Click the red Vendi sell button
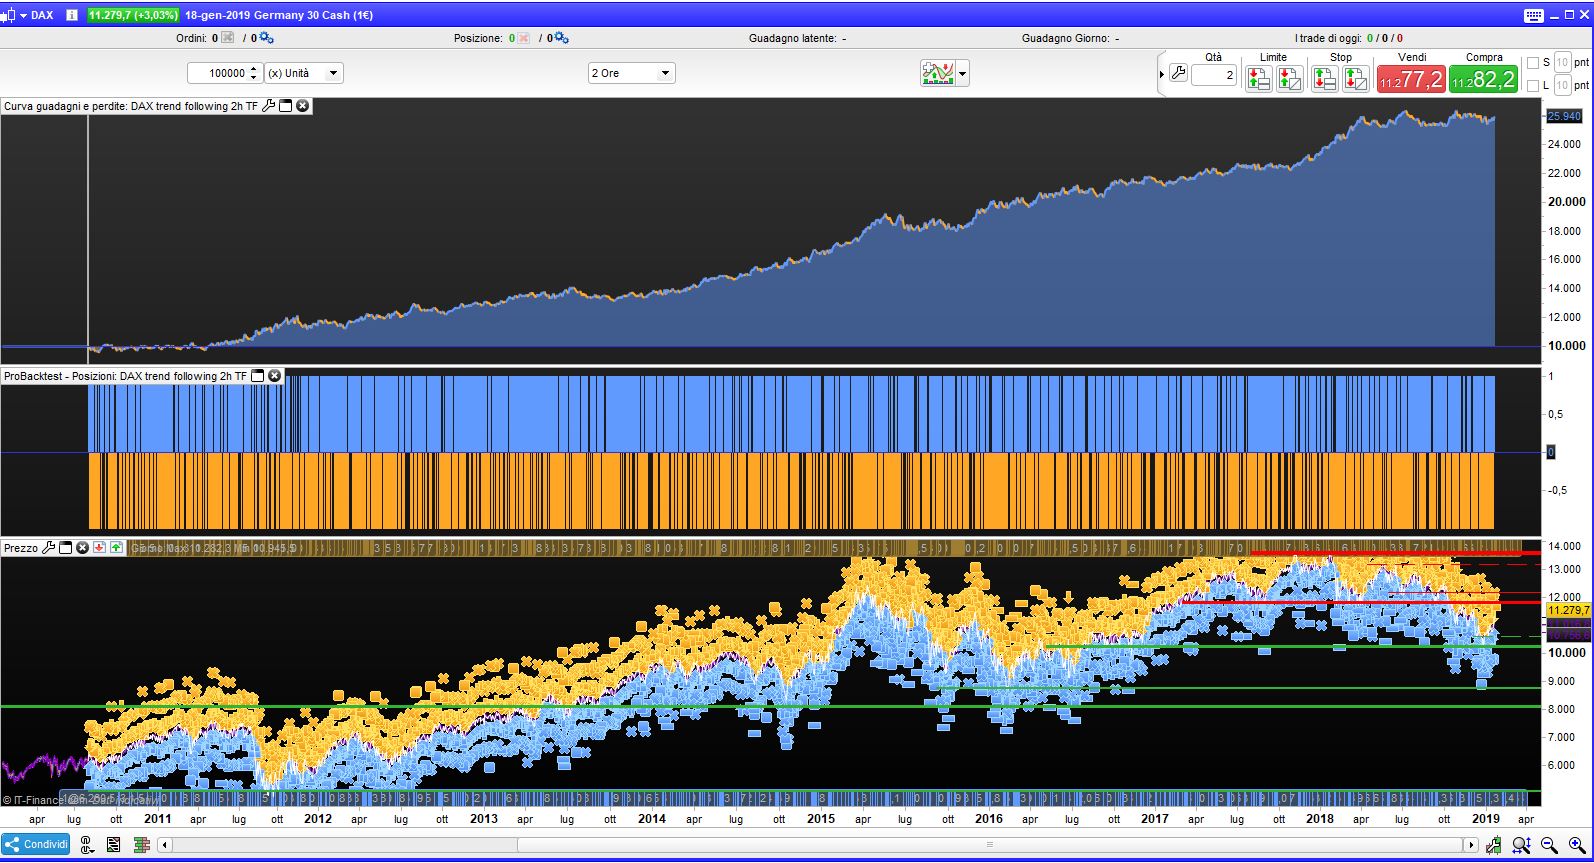 coord(1411,79)
